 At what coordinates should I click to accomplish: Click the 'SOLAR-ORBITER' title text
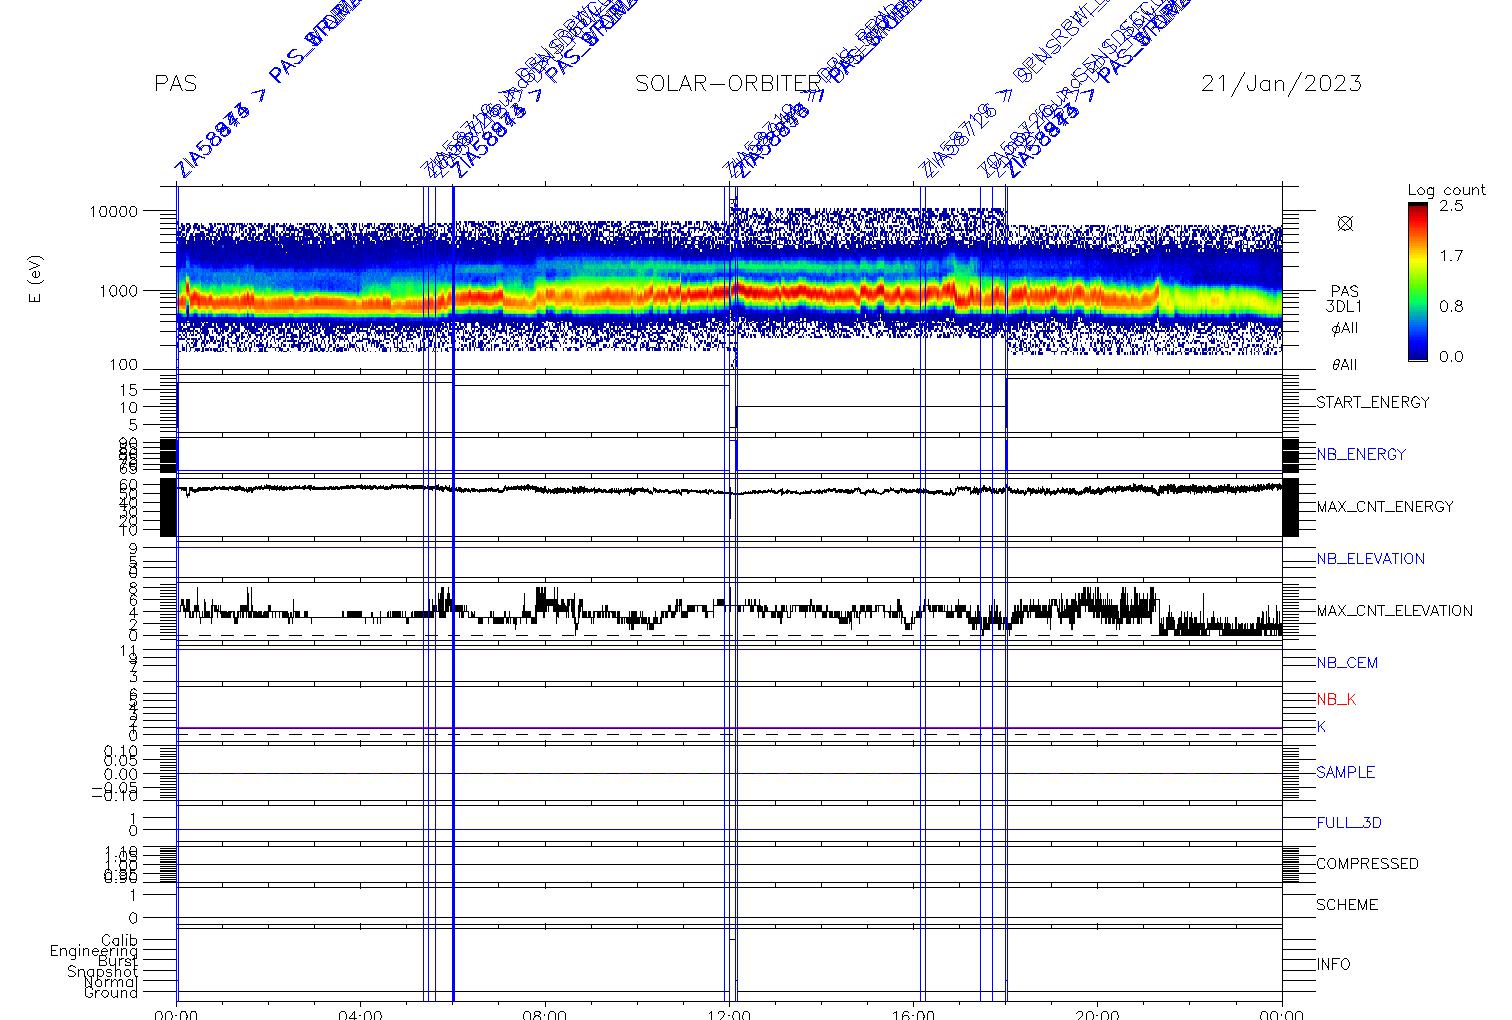pos(728,84)
